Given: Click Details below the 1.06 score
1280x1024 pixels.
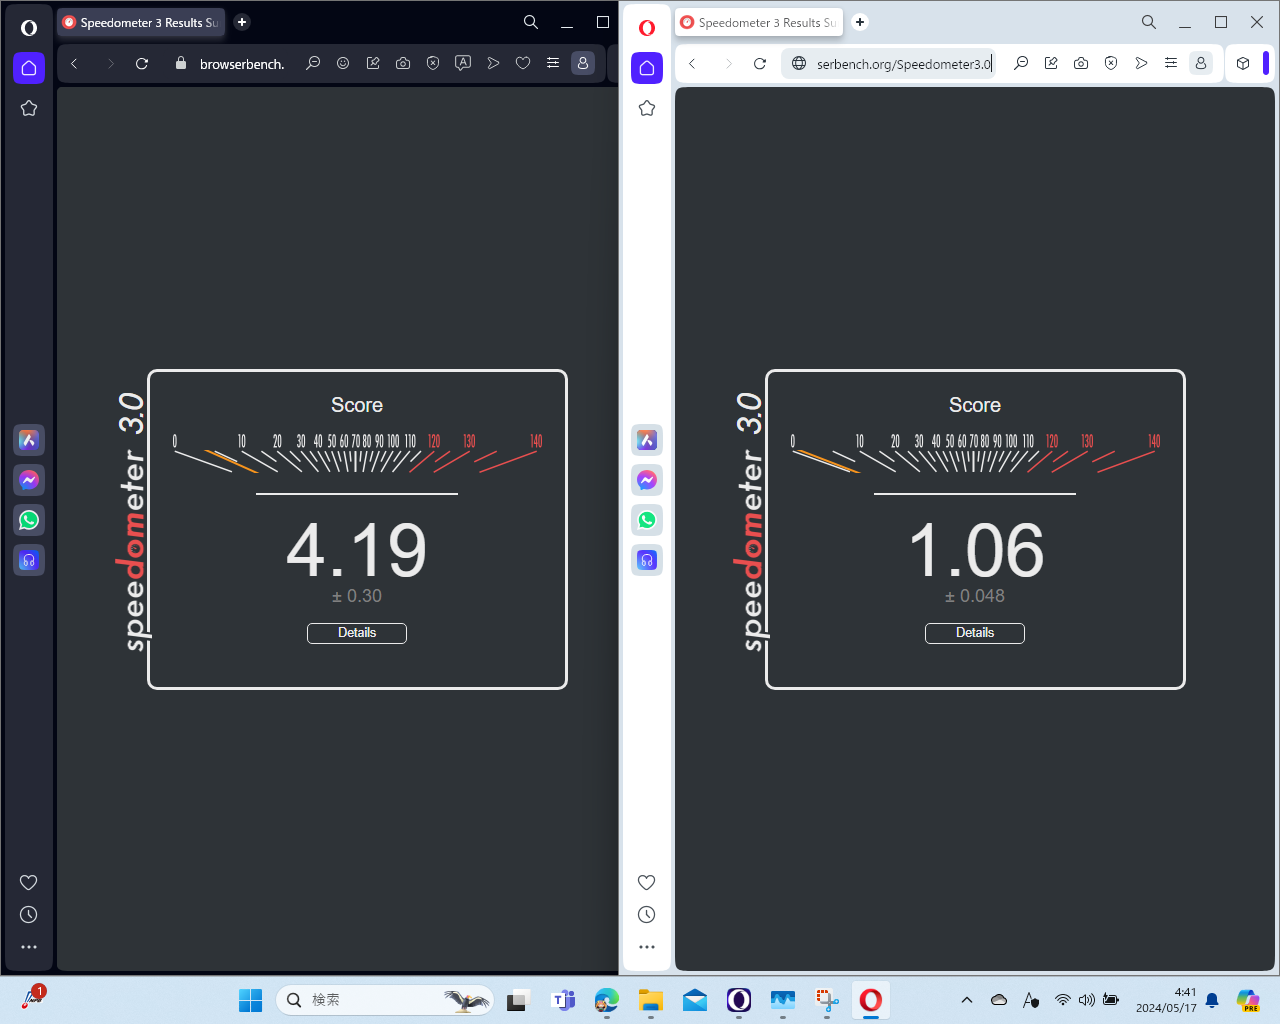Looking at the screenshot, I should [x=975, y=633].
